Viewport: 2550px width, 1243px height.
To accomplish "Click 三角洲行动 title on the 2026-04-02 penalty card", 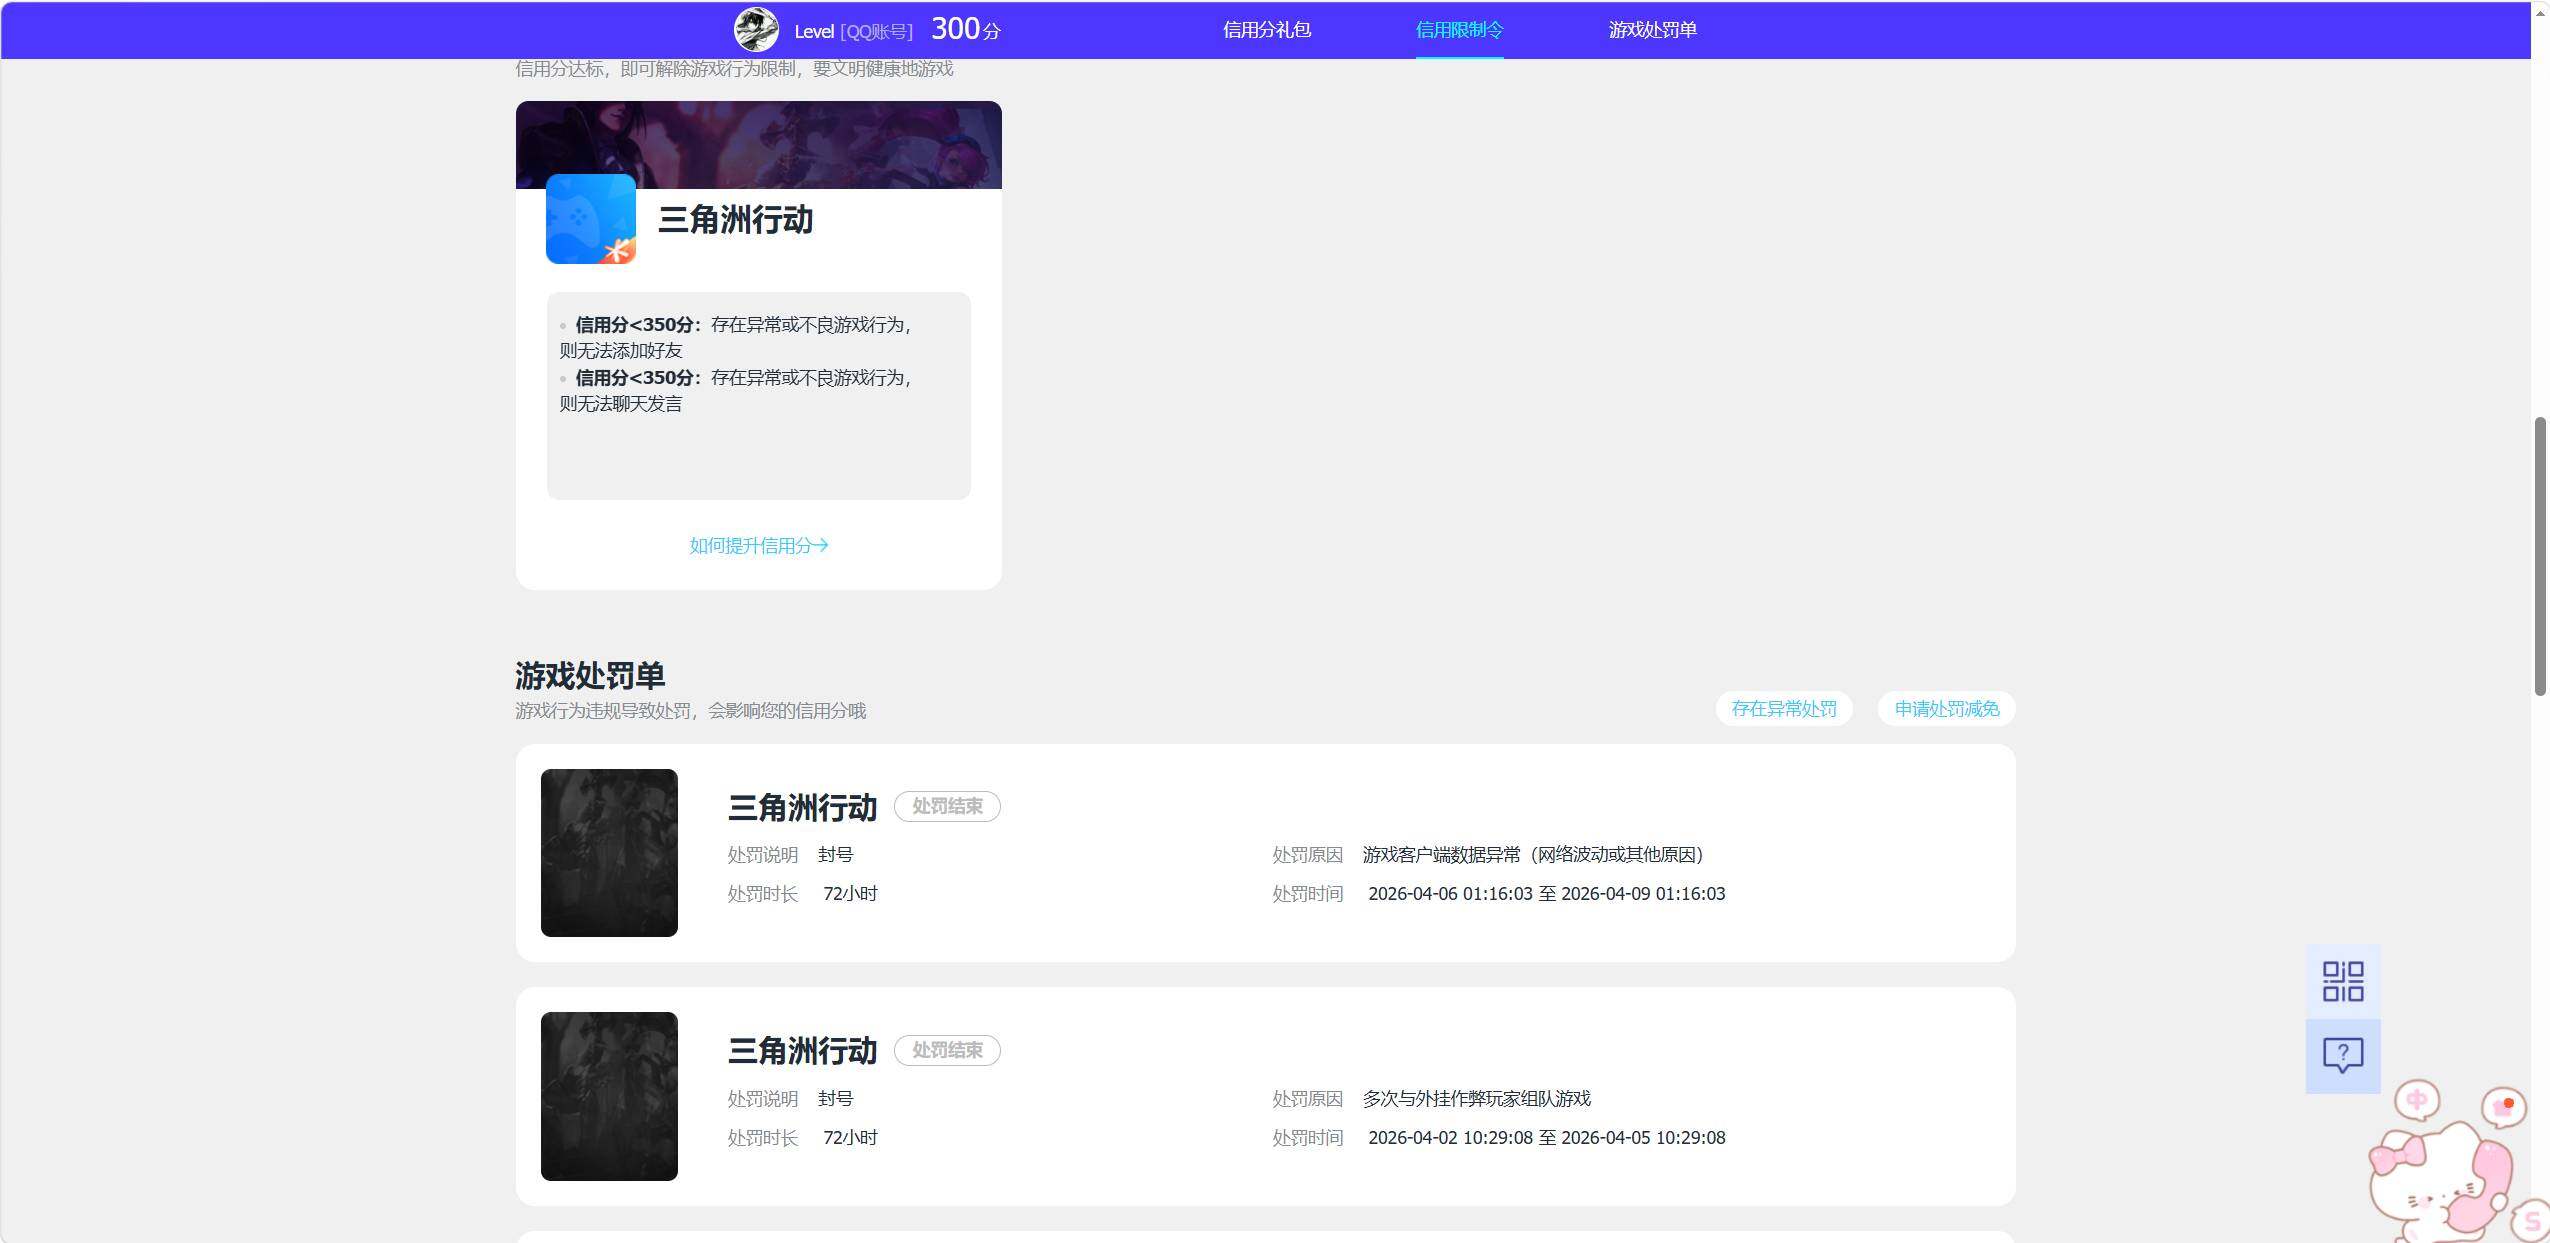I will (x=802, y=1051).
